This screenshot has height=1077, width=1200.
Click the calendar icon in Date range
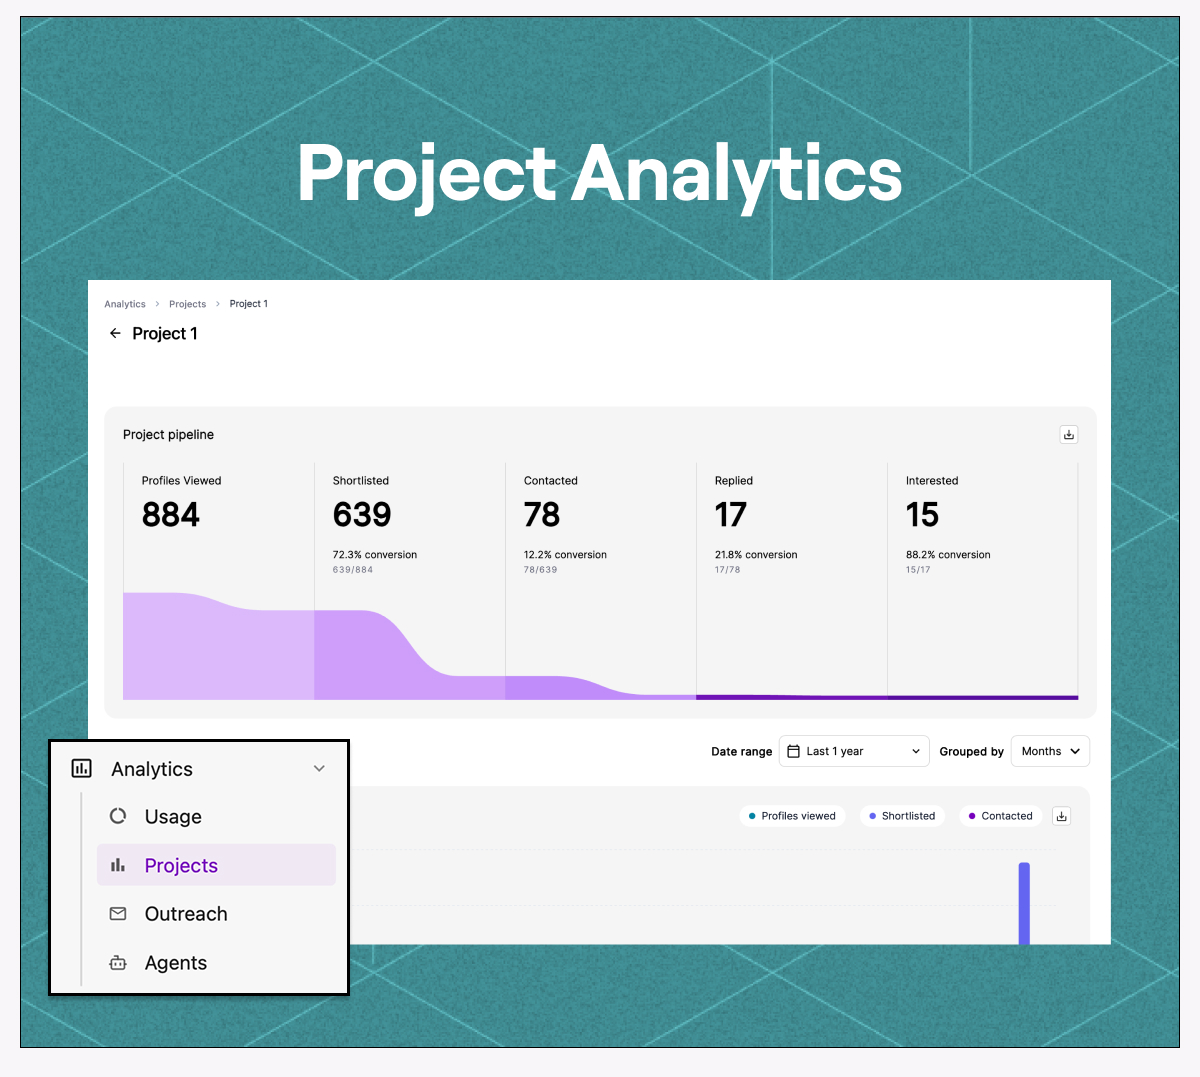pyautogui.click(x=793, y=751)
